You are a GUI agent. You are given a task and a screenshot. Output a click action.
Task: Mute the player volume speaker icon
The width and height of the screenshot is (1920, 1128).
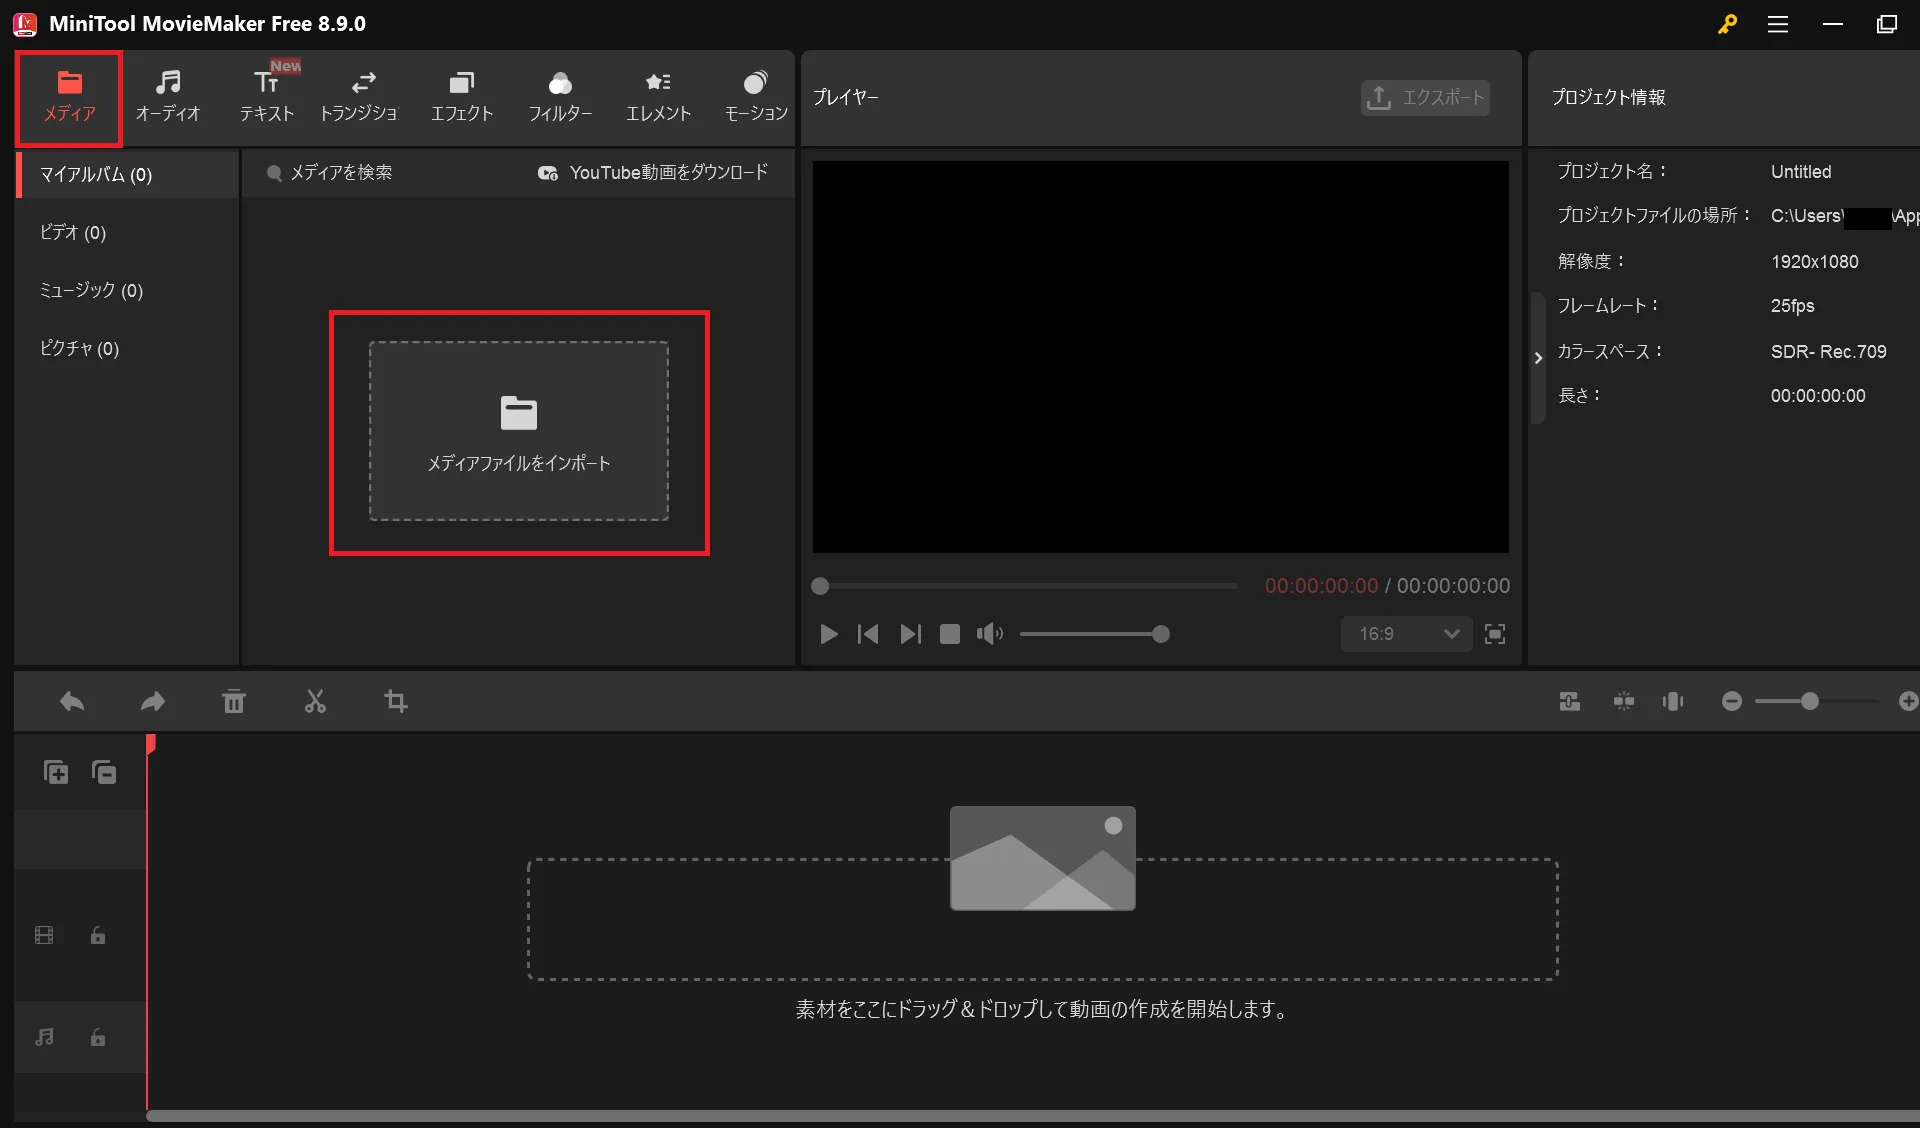click(989, 634)
